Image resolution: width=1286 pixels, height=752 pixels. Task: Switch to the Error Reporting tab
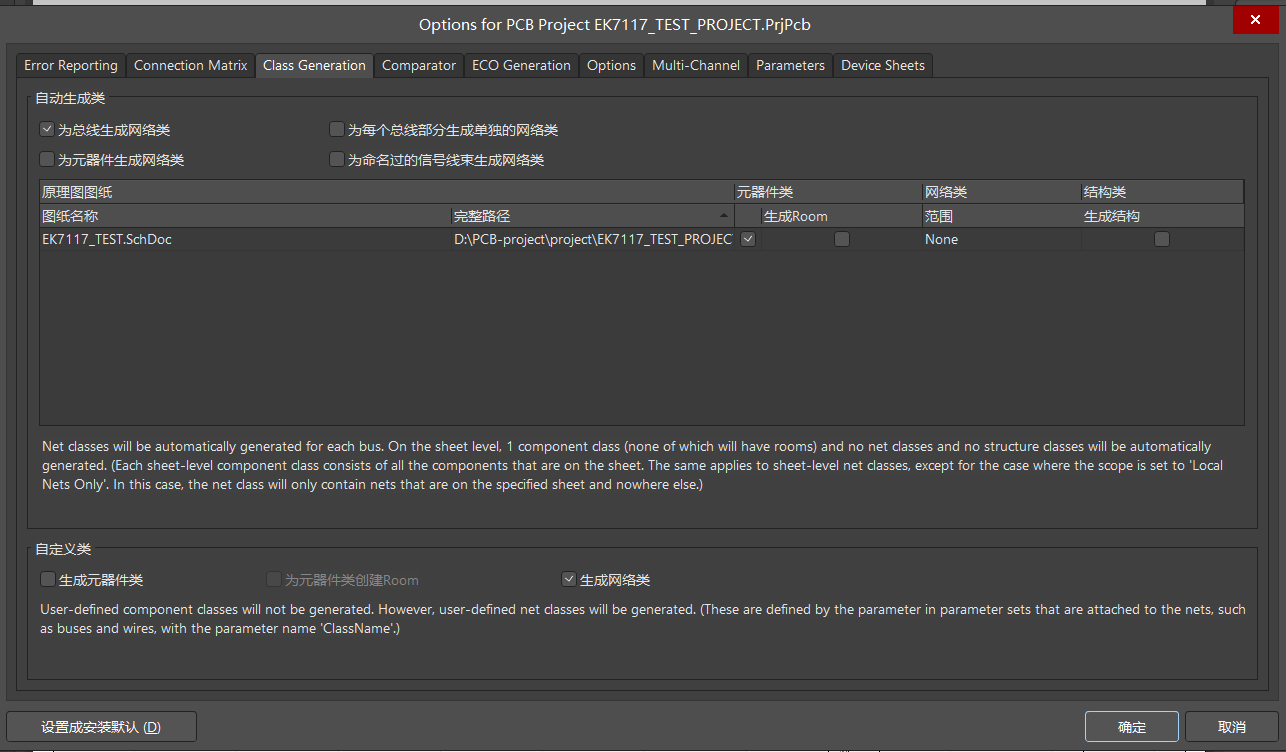click(71, 65)
